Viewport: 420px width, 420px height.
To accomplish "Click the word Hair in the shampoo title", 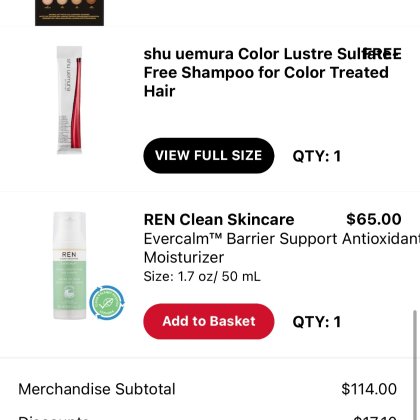I will tap(159, 91).
